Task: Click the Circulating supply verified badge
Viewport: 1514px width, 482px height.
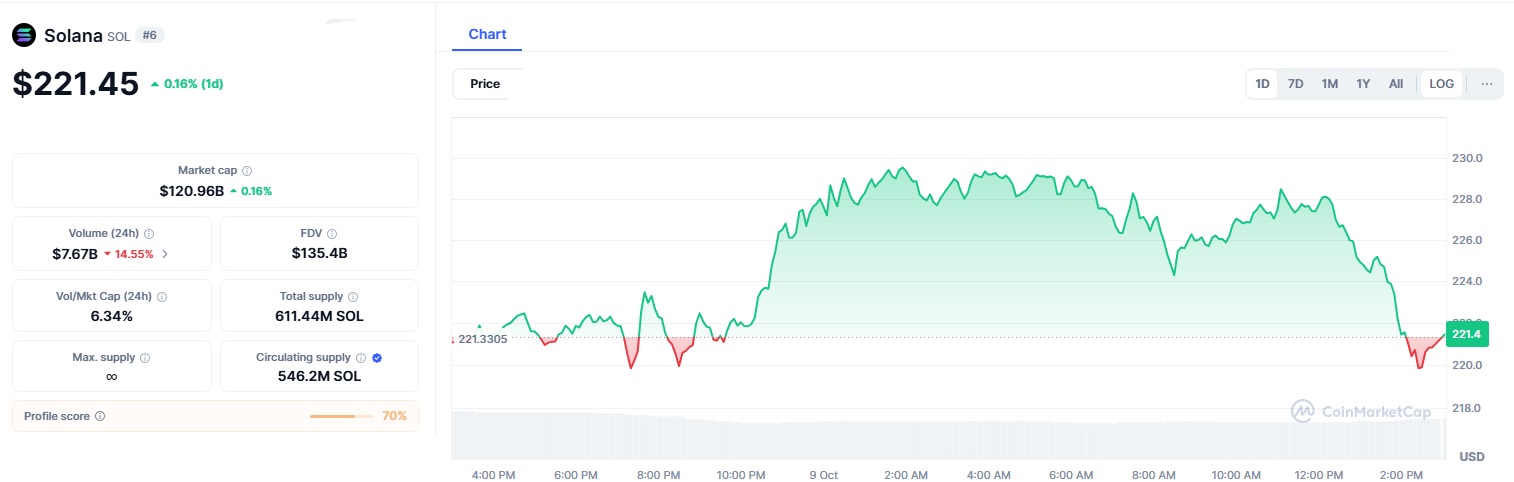Action: pyautogui.click(x=377, y=358)
